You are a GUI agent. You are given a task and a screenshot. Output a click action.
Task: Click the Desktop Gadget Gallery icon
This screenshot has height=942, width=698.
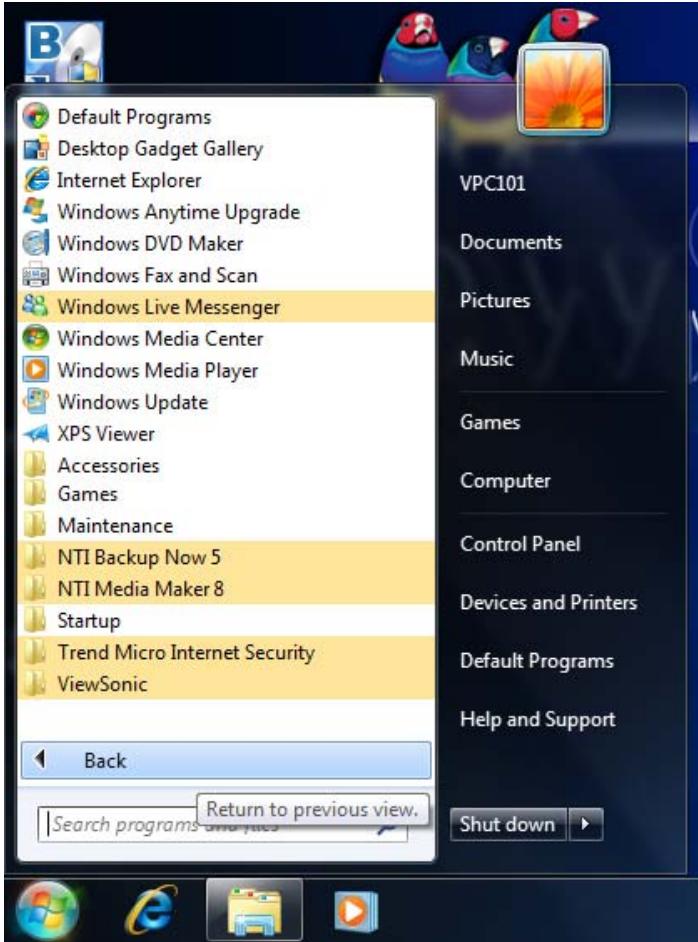point(35,148)
